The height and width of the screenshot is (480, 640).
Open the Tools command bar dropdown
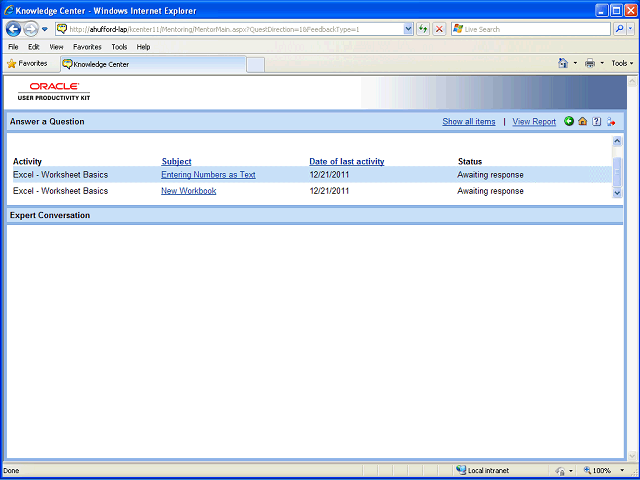[622, 63]
